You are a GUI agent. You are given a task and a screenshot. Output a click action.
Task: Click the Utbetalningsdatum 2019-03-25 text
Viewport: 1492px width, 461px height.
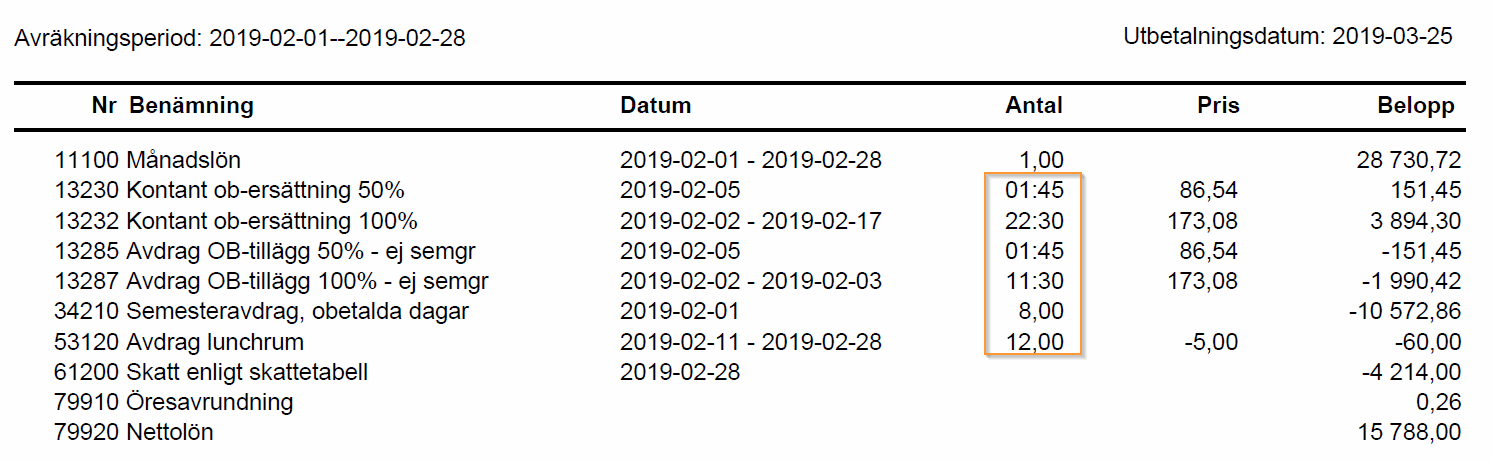click(x=1288, y=37)
